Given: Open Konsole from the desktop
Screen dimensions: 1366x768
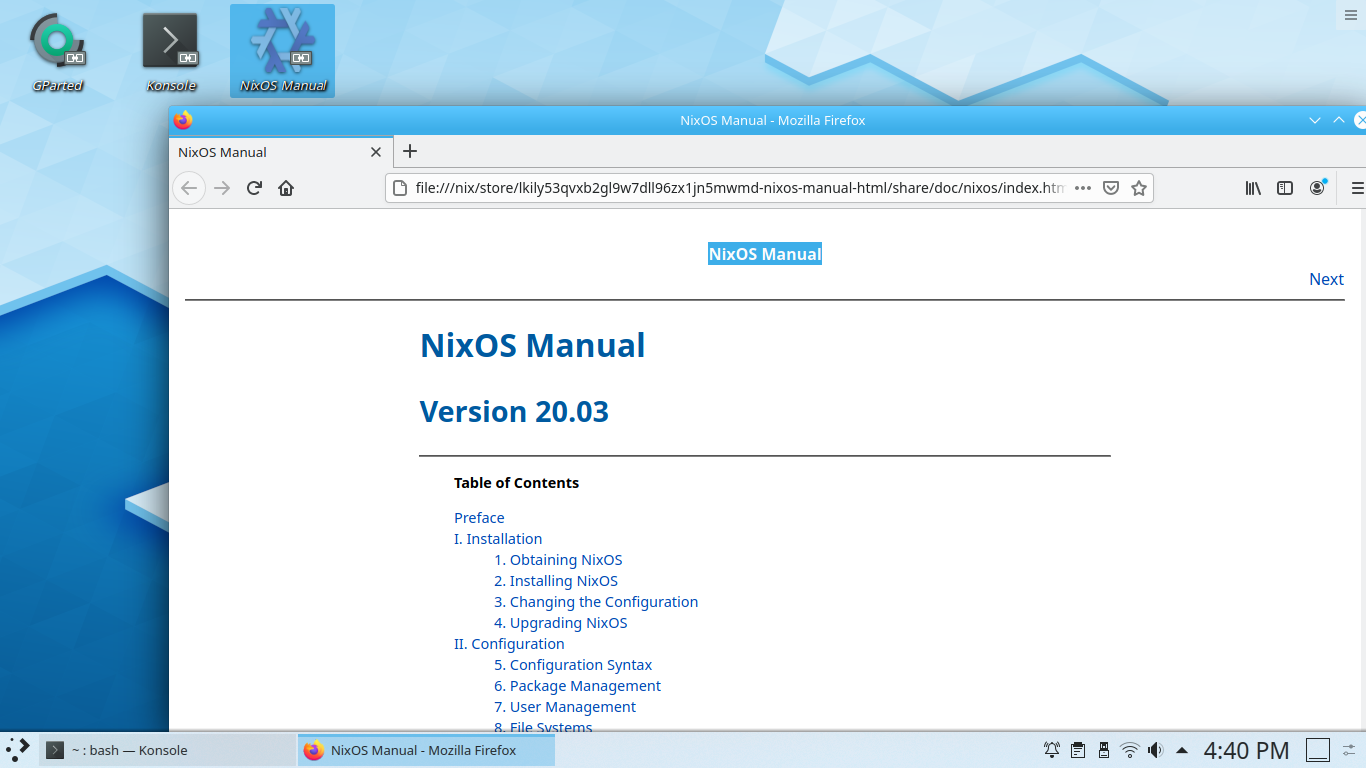Looking at the screenshot, I should (x=169, y=44).
